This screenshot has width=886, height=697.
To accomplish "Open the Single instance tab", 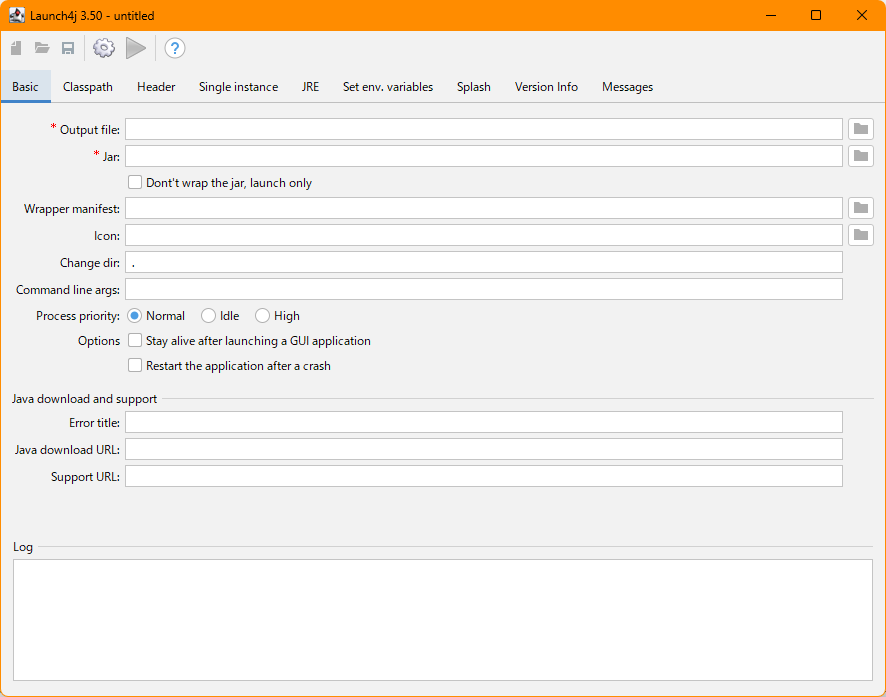I will click(238, 86).
